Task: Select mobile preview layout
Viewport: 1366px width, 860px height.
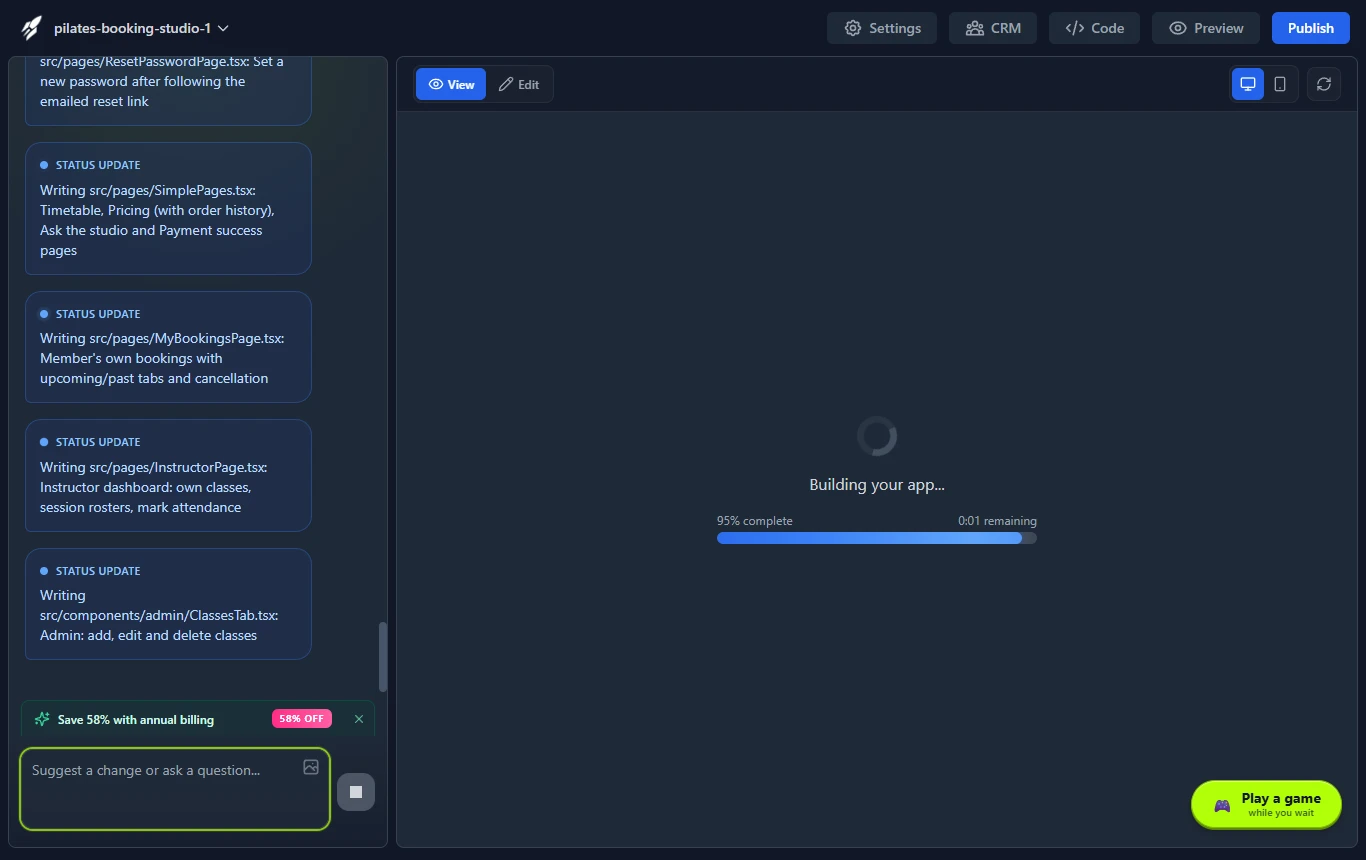Action: pos(1280,84)
